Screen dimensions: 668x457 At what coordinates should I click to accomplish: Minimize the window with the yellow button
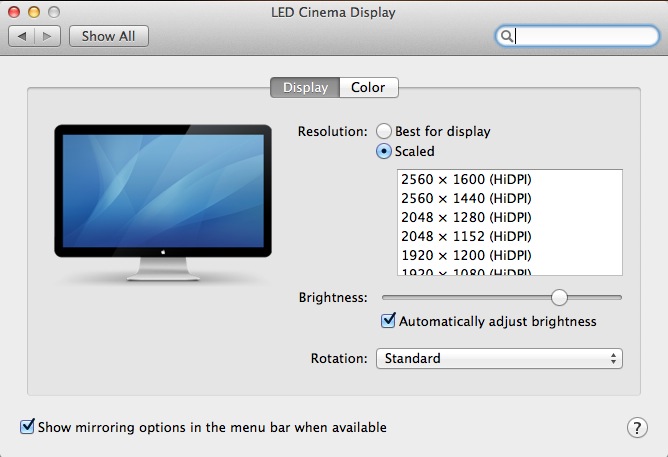pyautogui.click(x=34, y=12)
